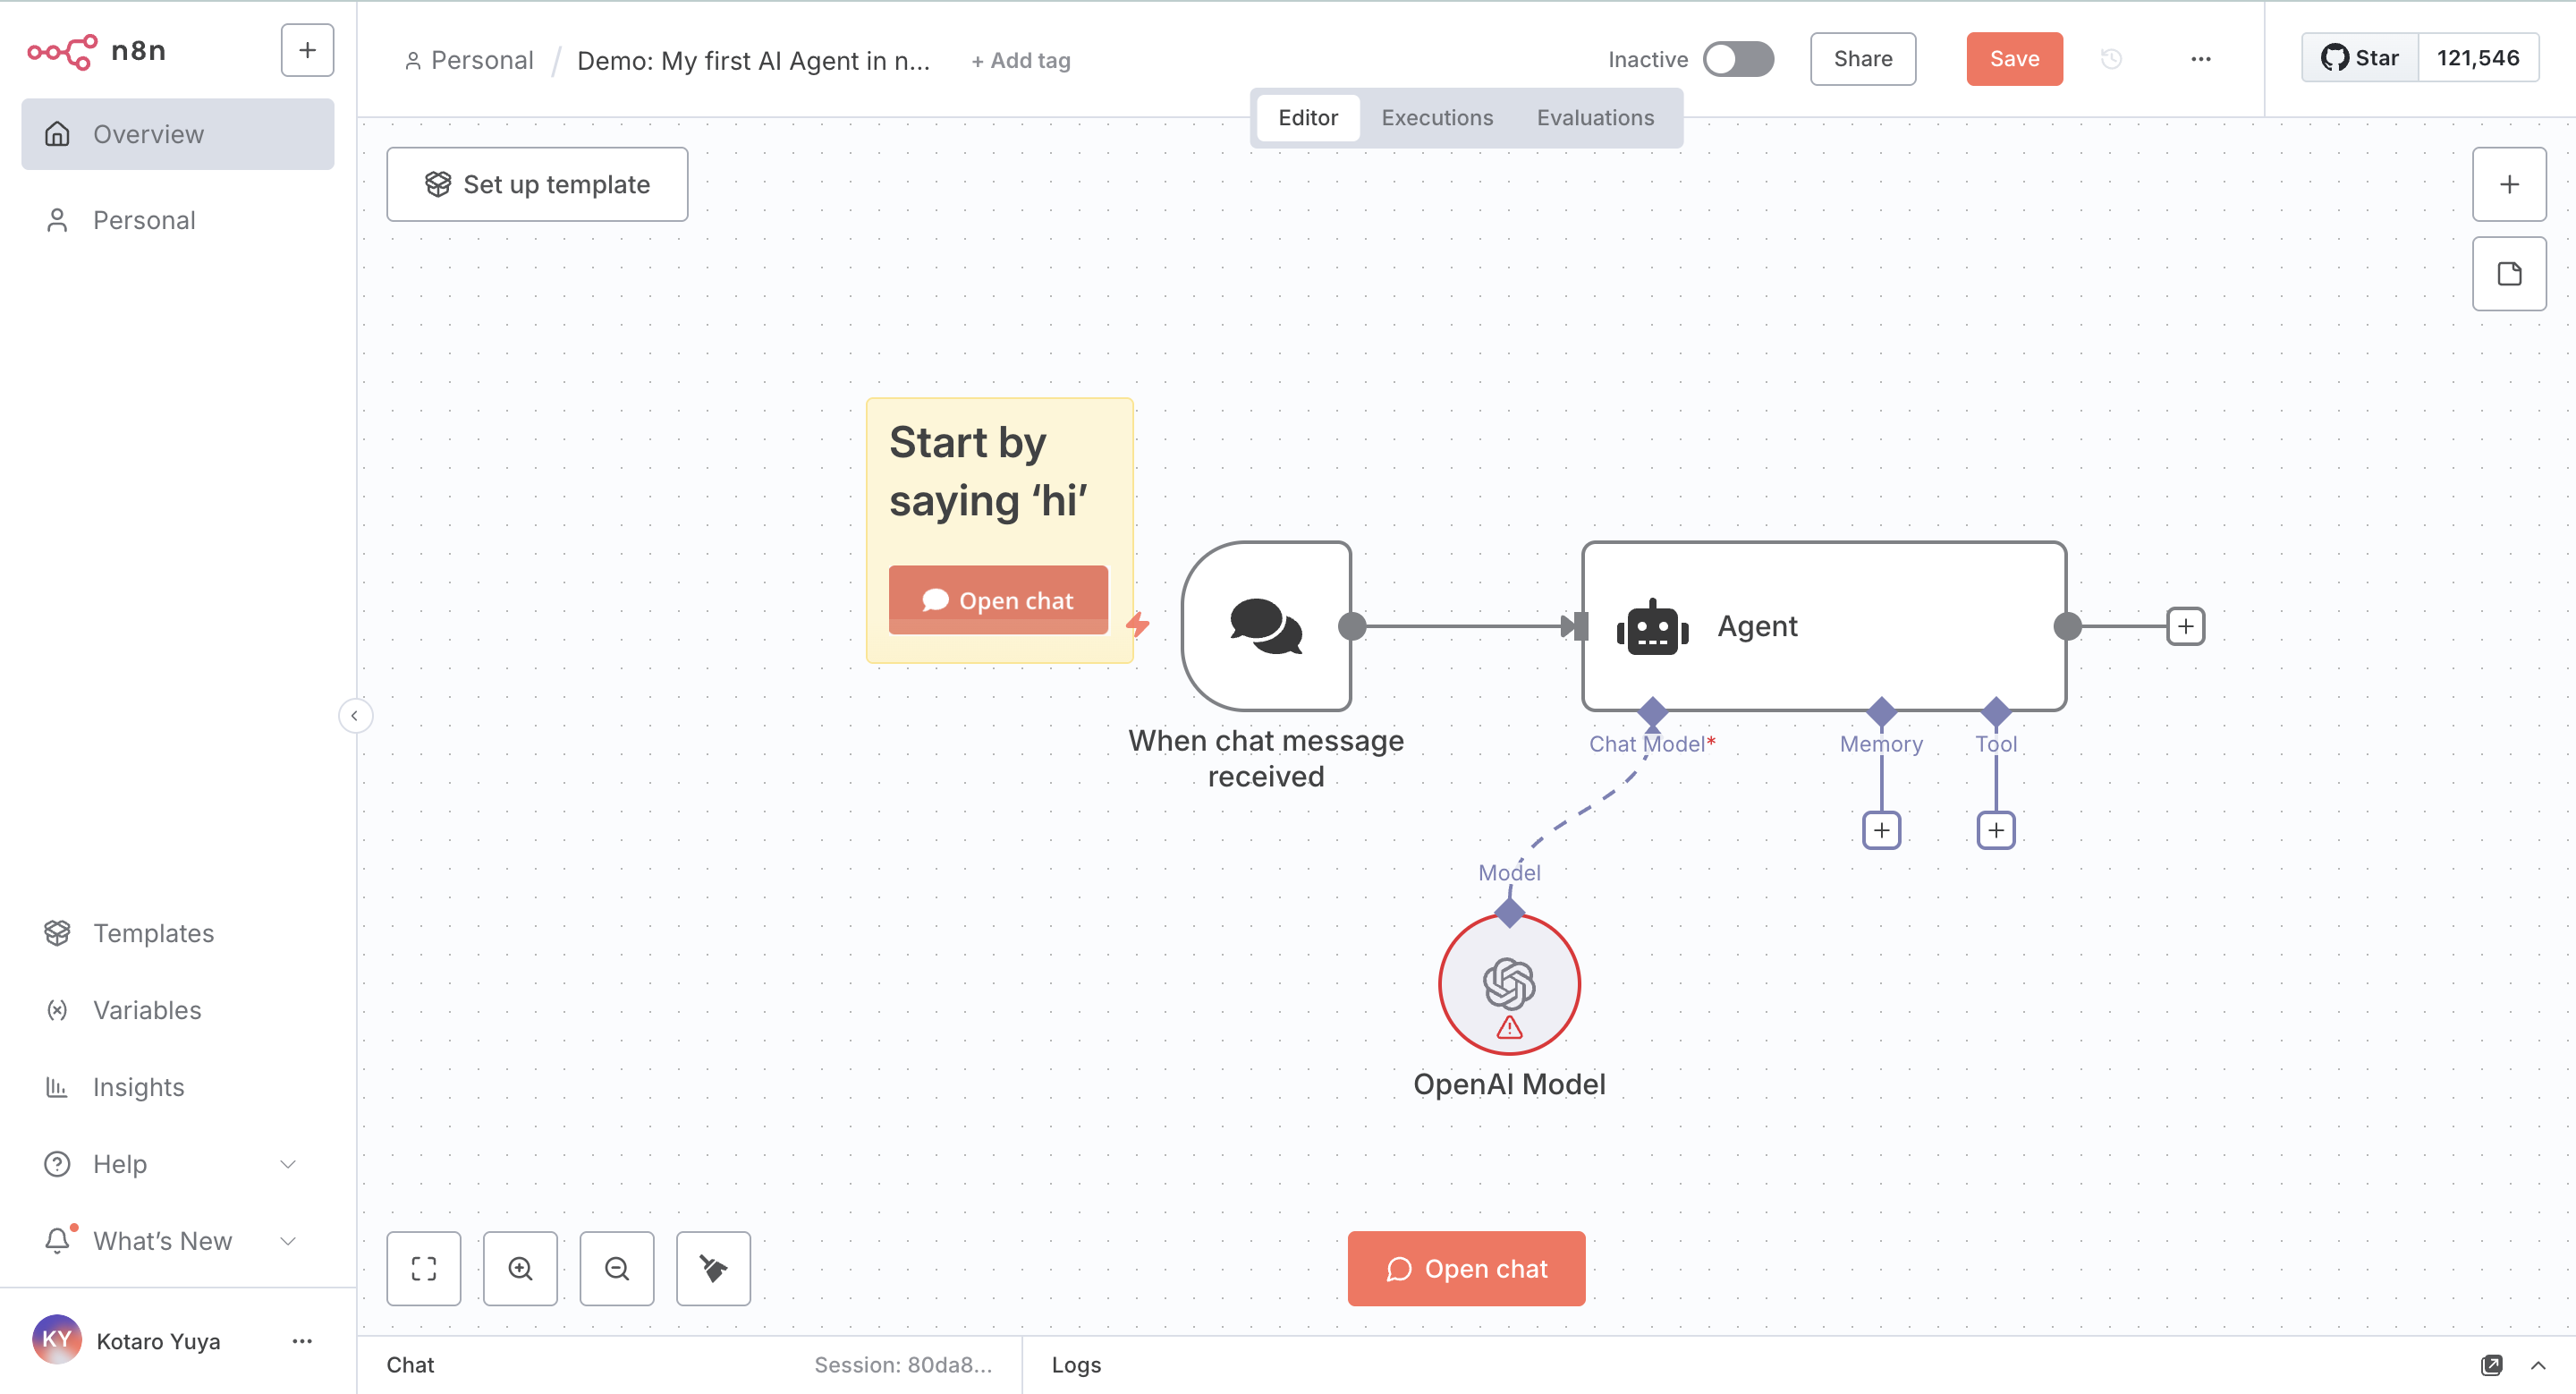This screenshot has height=1394, width=2576.
Task: Zoom in on the canvas
Action: click(520, 1268)
